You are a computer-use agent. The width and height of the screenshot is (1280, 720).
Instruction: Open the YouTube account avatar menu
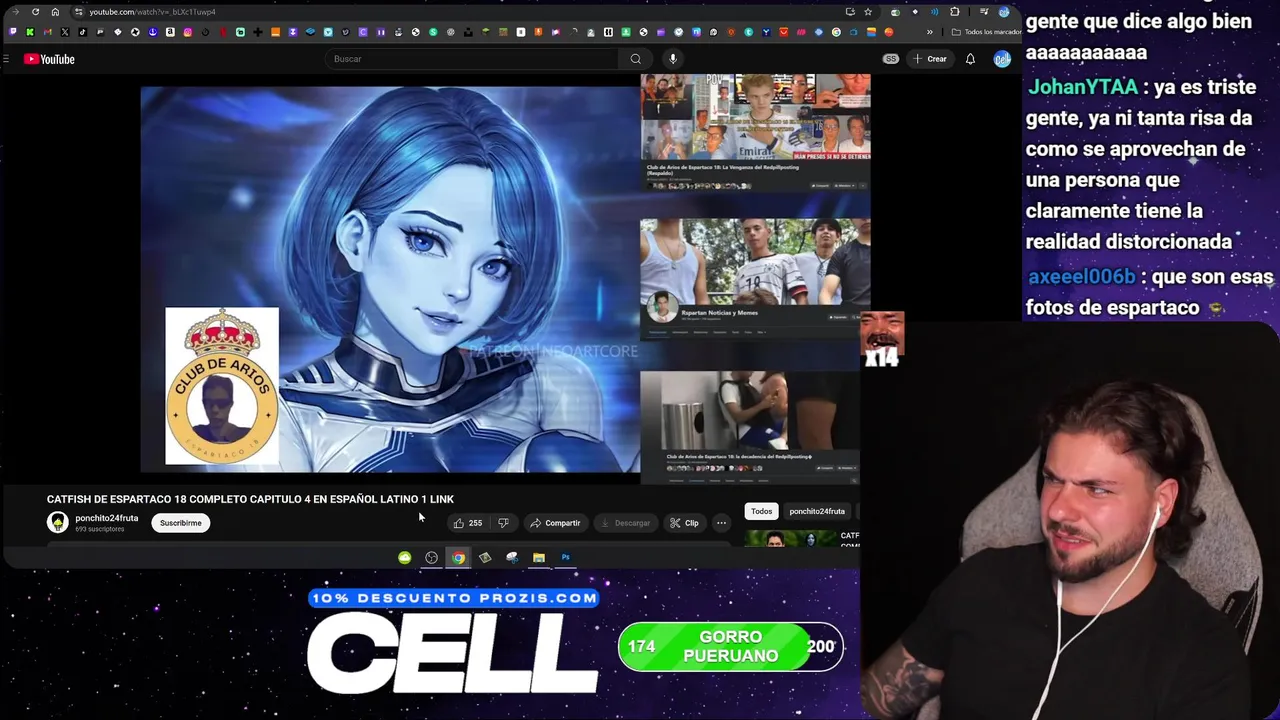pyautogui.click(x=1002, y=59)
